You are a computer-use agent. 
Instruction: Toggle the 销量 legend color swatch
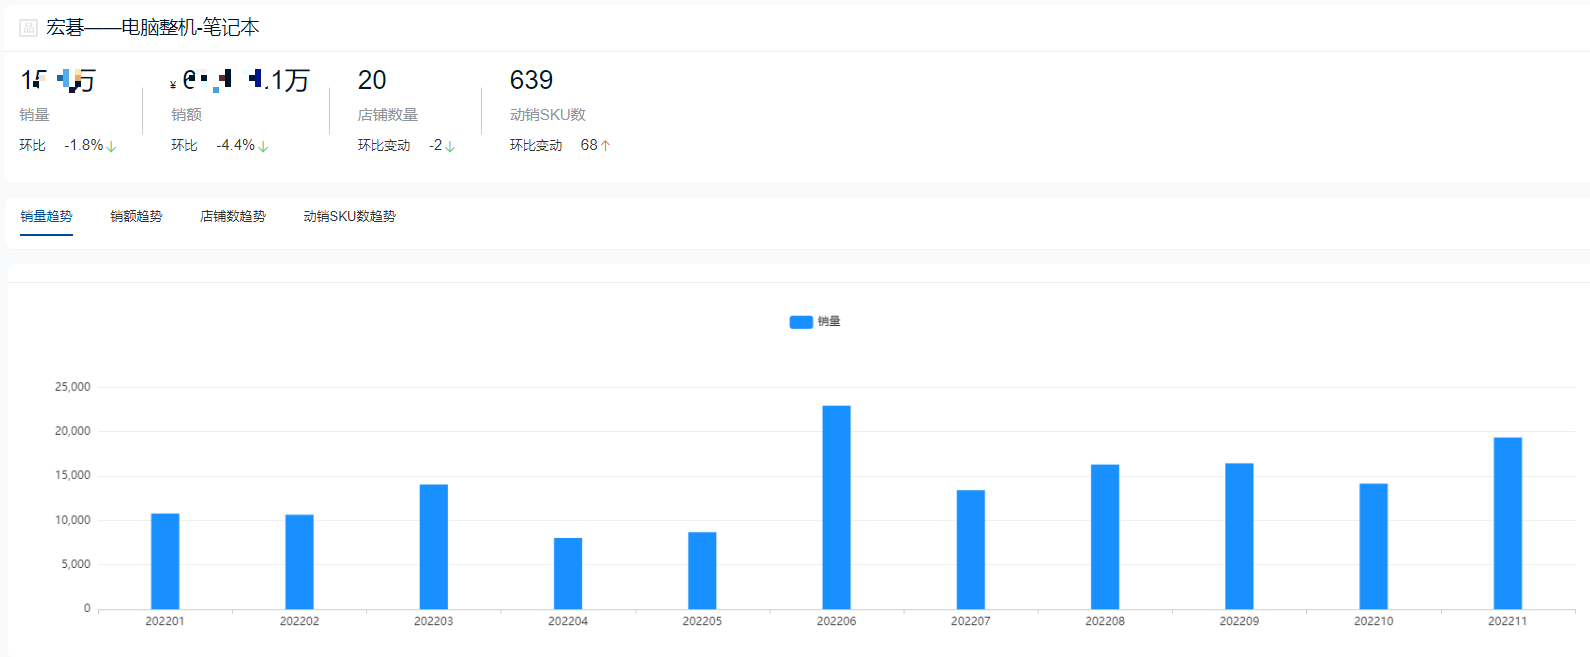point(801,322)
